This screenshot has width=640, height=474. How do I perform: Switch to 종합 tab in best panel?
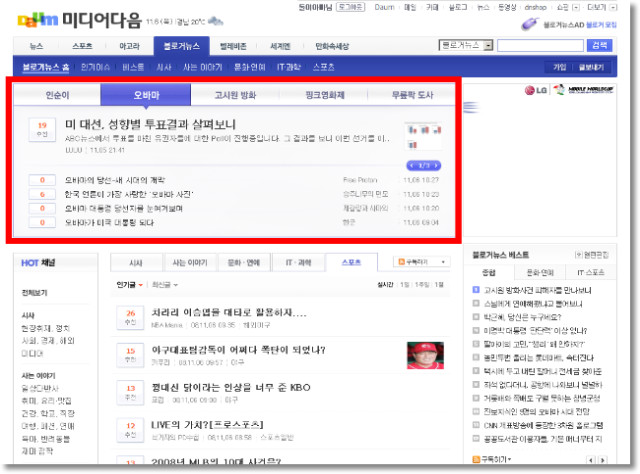tap(489, 272)
